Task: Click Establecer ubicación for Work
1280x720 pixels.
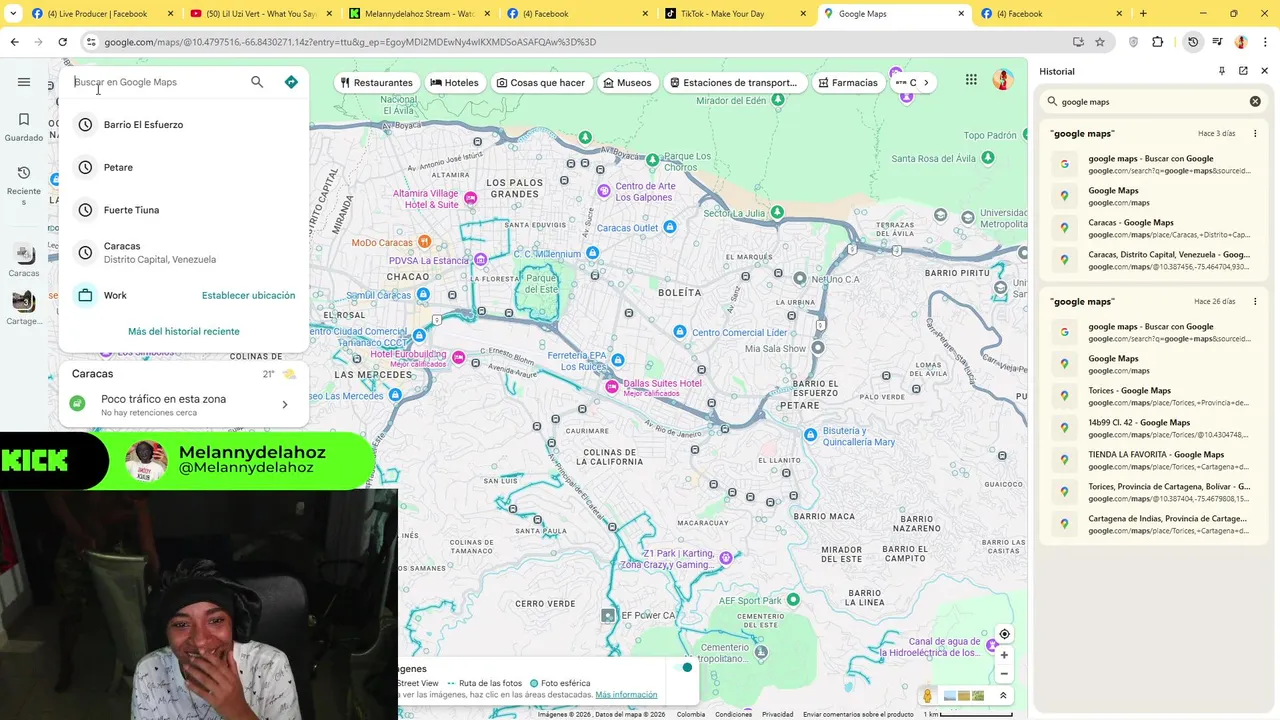Action: [248, 296]
